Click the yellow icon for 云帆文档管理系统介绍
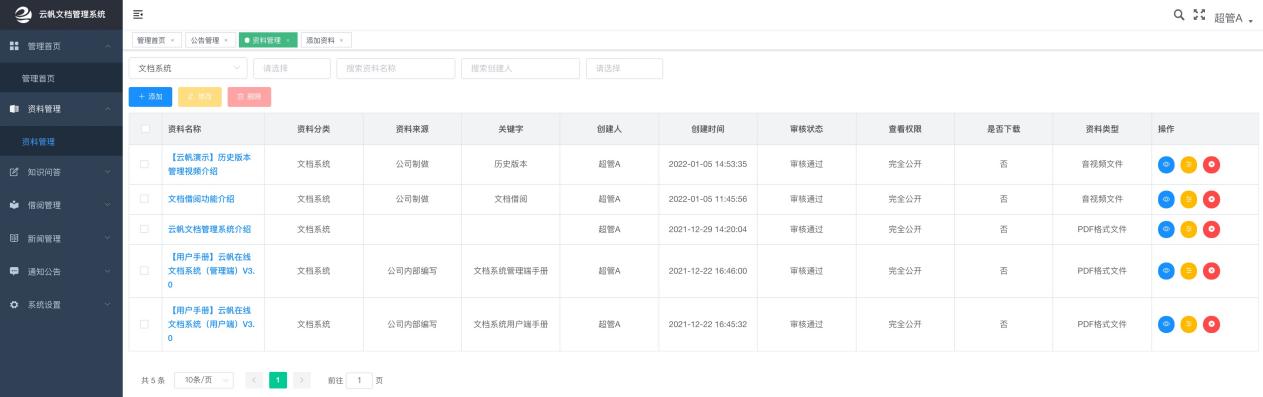The height and width of the screenshot is (397, 1263). pos(1189,229)
